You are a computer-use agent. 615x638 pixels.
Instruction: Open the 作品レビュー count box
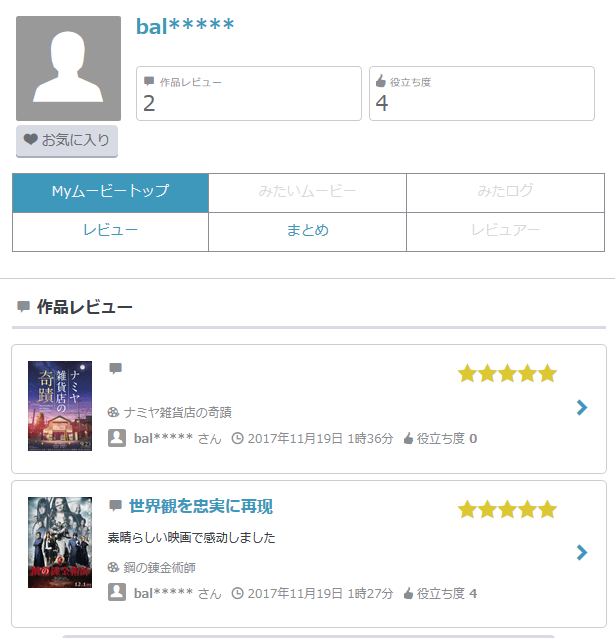[x=249, y=94]
